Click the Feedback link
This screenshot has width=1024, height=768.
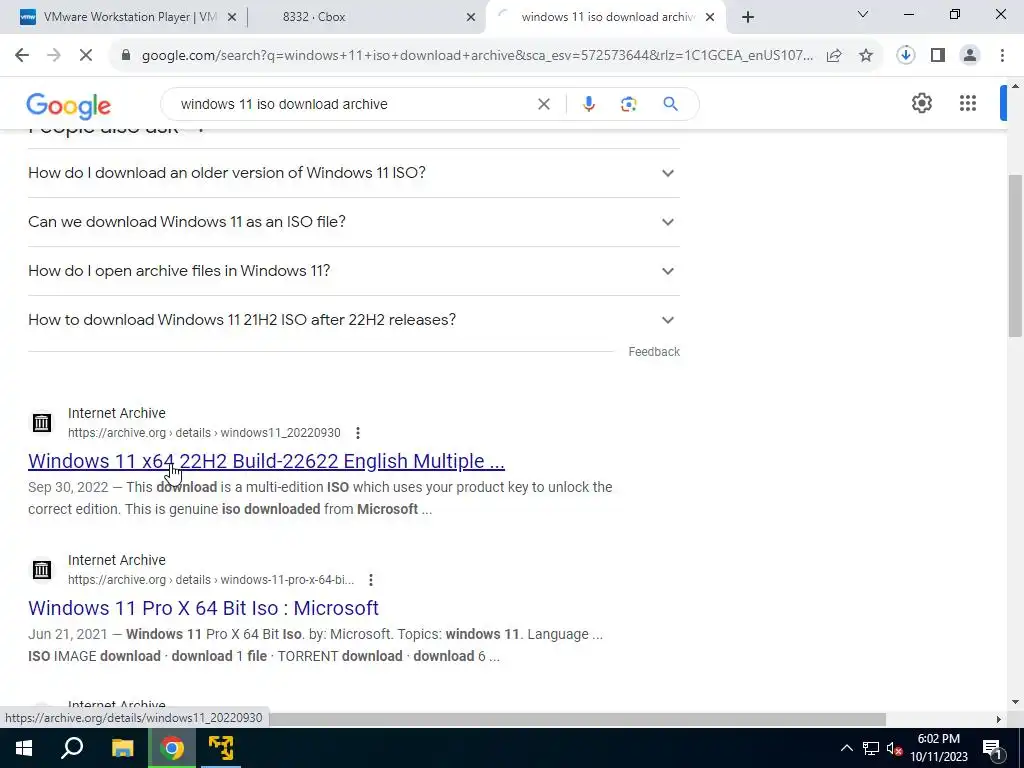[654, 352]
